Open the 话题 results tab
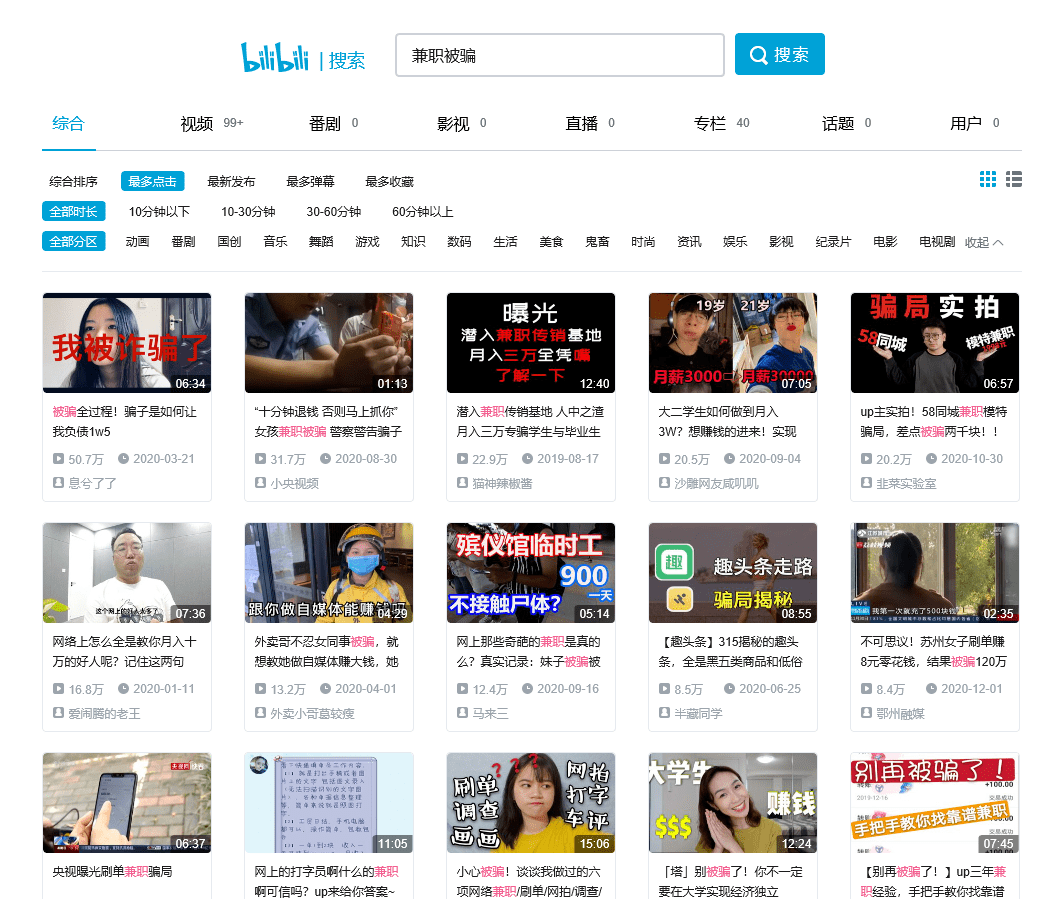Image resolution: width=1044 pixels, height=899 pixels. (x=846, y=123)
